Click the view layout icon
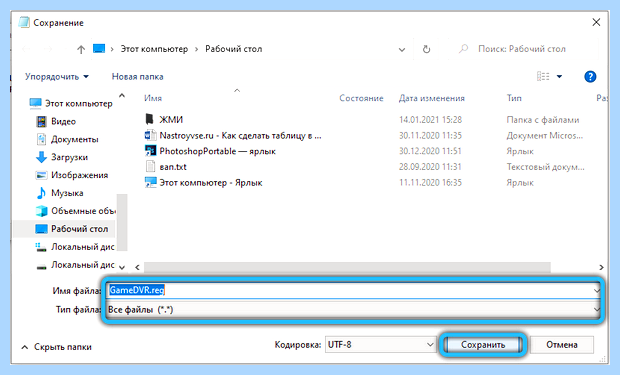 [x=543, y=76]
